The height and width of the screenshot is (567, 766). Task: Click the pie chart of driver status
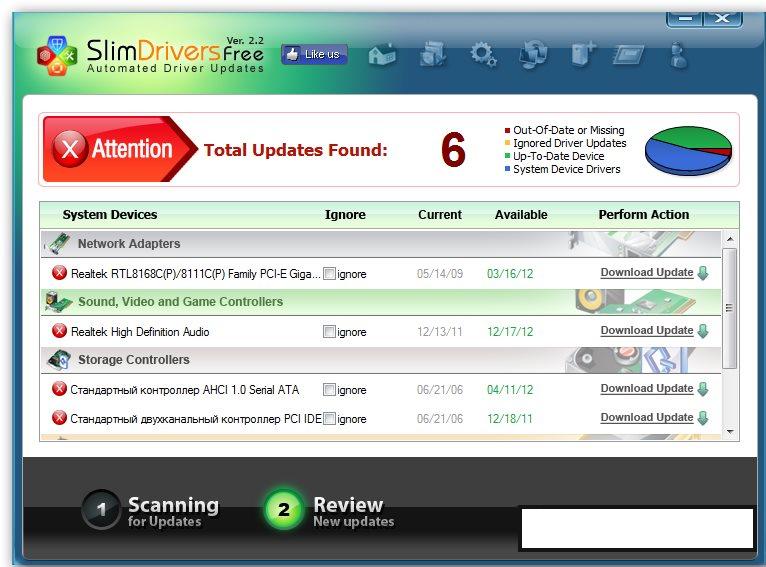click(x=688, y=150)
